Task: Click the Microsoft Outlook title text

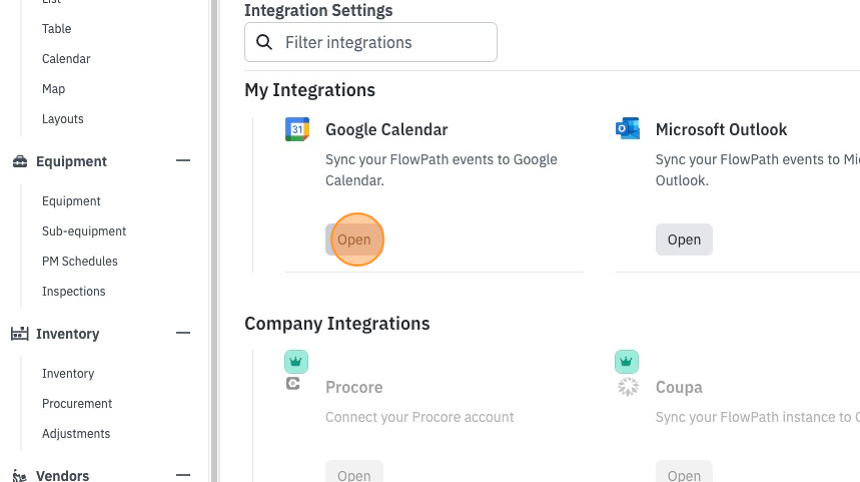Action: click(721, 129)
